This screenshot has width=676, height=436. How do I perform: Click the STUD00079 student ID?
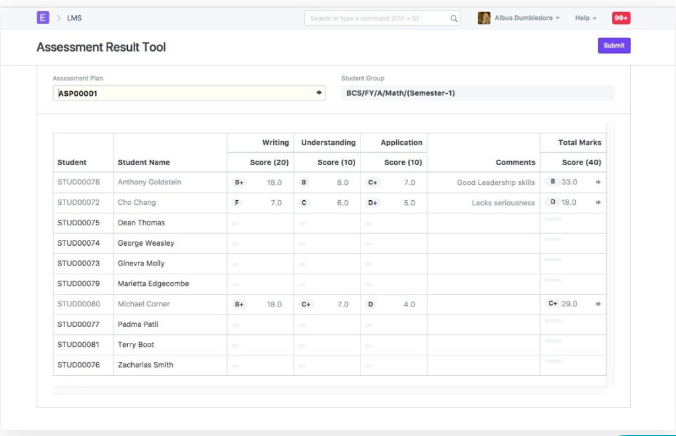coord(78,283)
